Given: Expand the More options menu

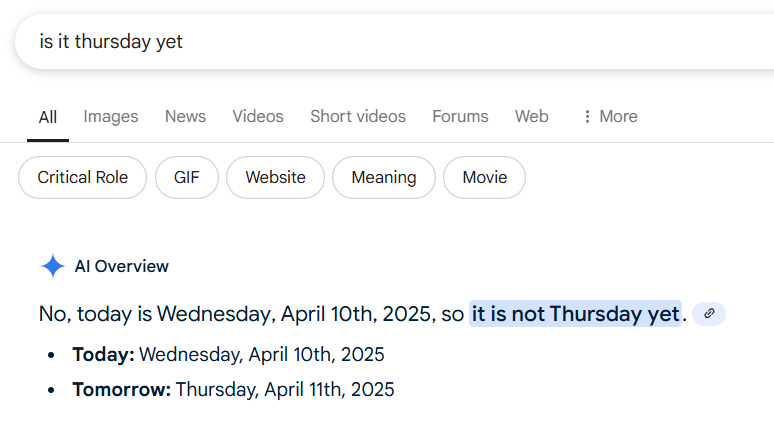Looking at the screenshot, I should [609, 117].
